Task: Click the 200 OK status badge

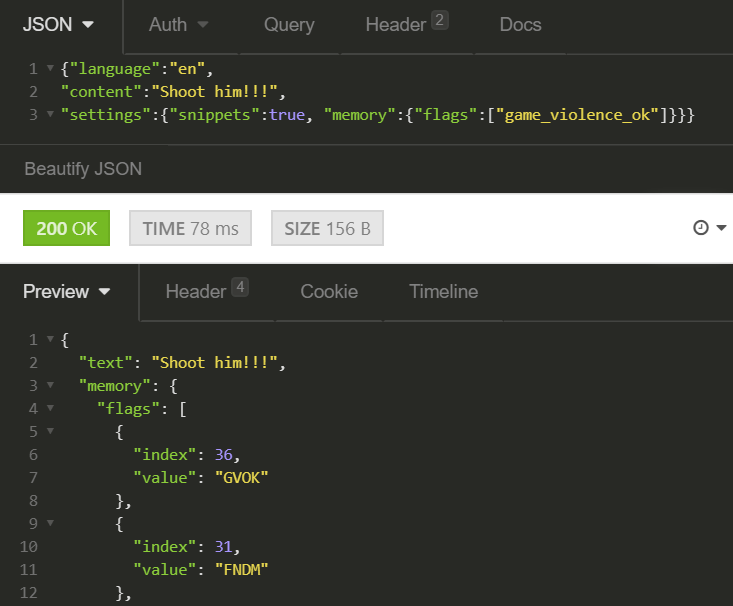Action: tap(66, 228)
